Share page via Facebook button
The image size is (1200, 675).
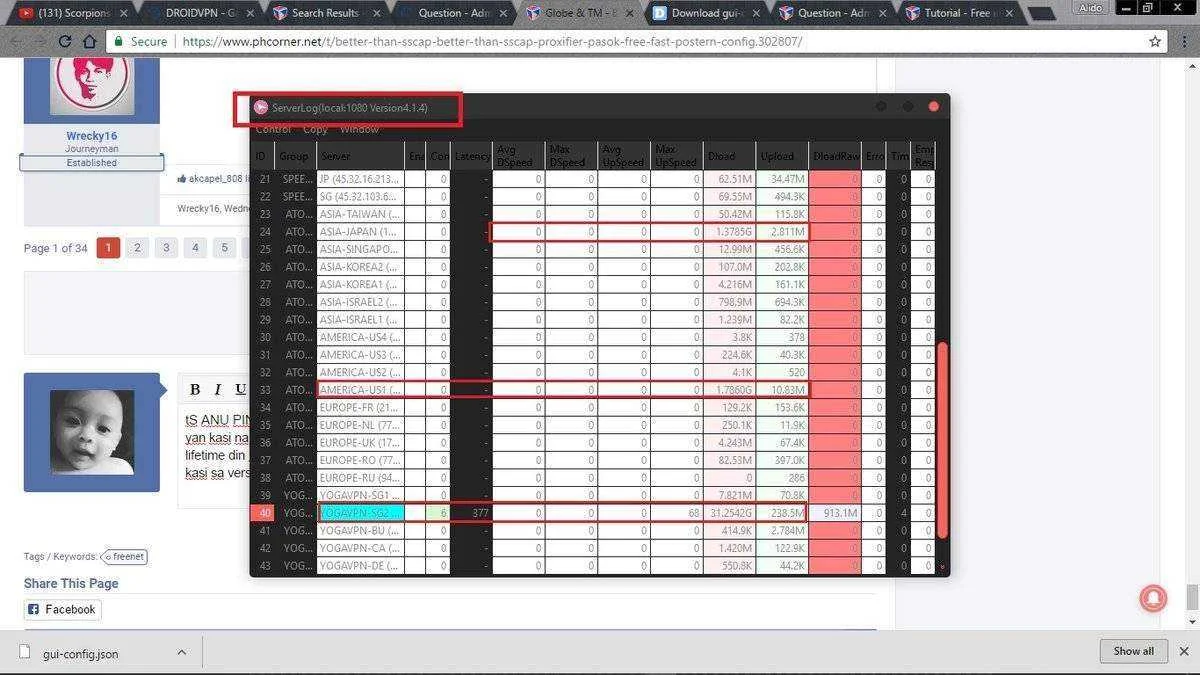62,609
